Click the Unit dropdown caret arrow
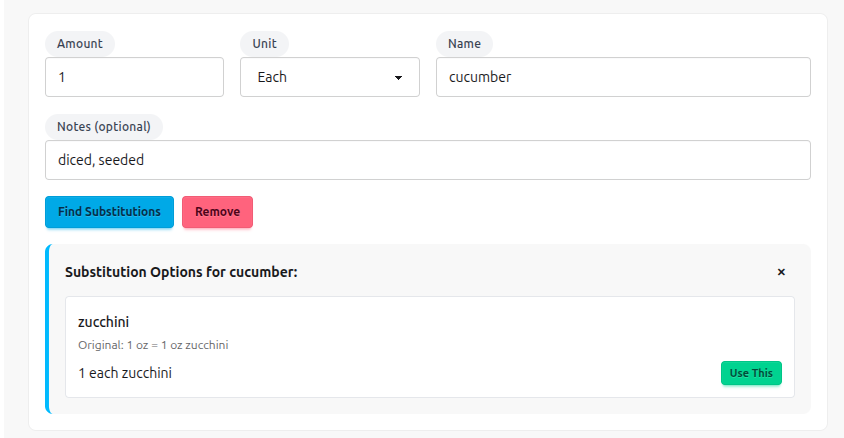The height and width of the screenshot is (438, 844). [398, 77]
